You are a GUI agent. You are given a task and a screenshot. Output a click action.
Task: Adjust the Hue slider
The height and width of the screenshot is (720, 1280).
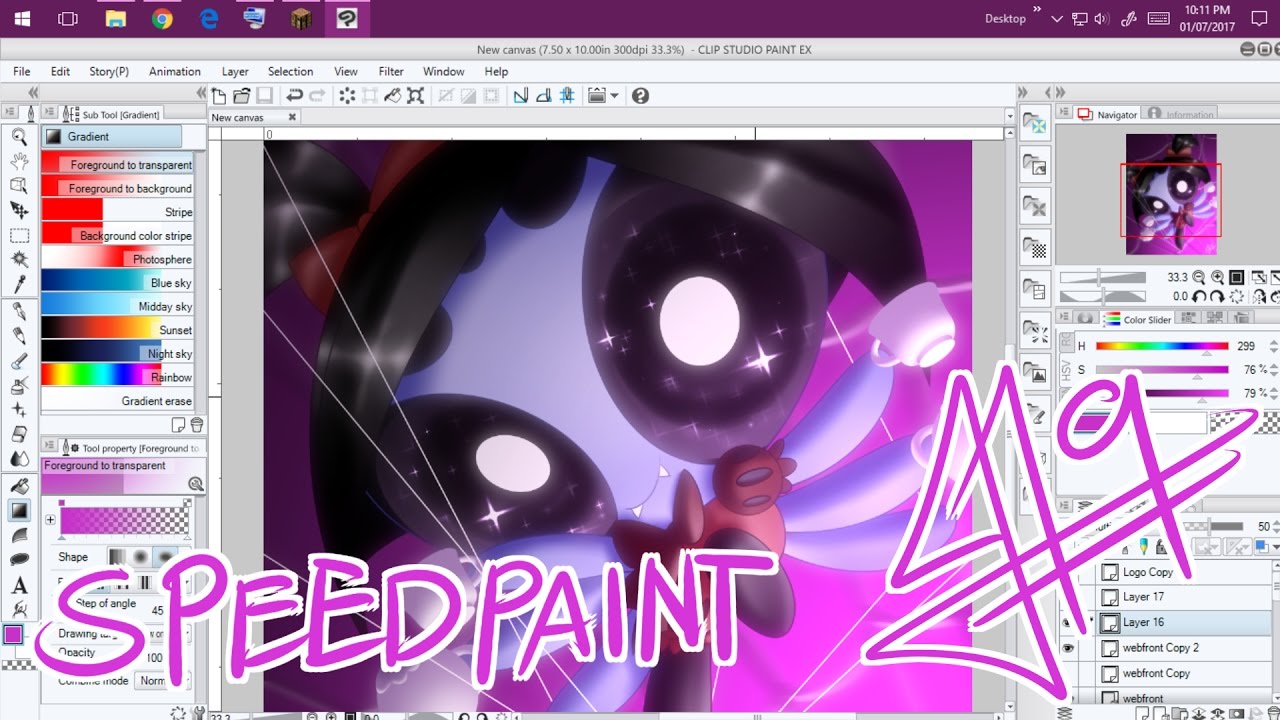tap(1161, 346)
